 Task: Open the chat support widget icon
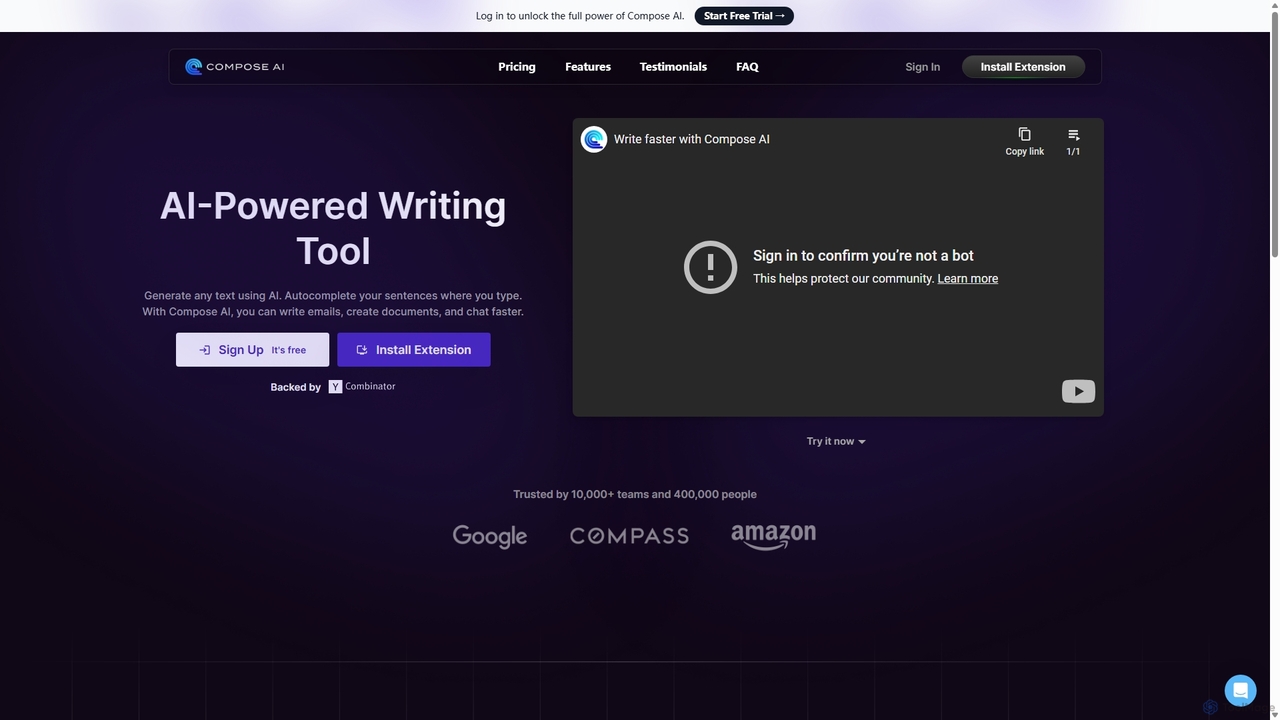pyautogui.click(x=1240, y=690)
